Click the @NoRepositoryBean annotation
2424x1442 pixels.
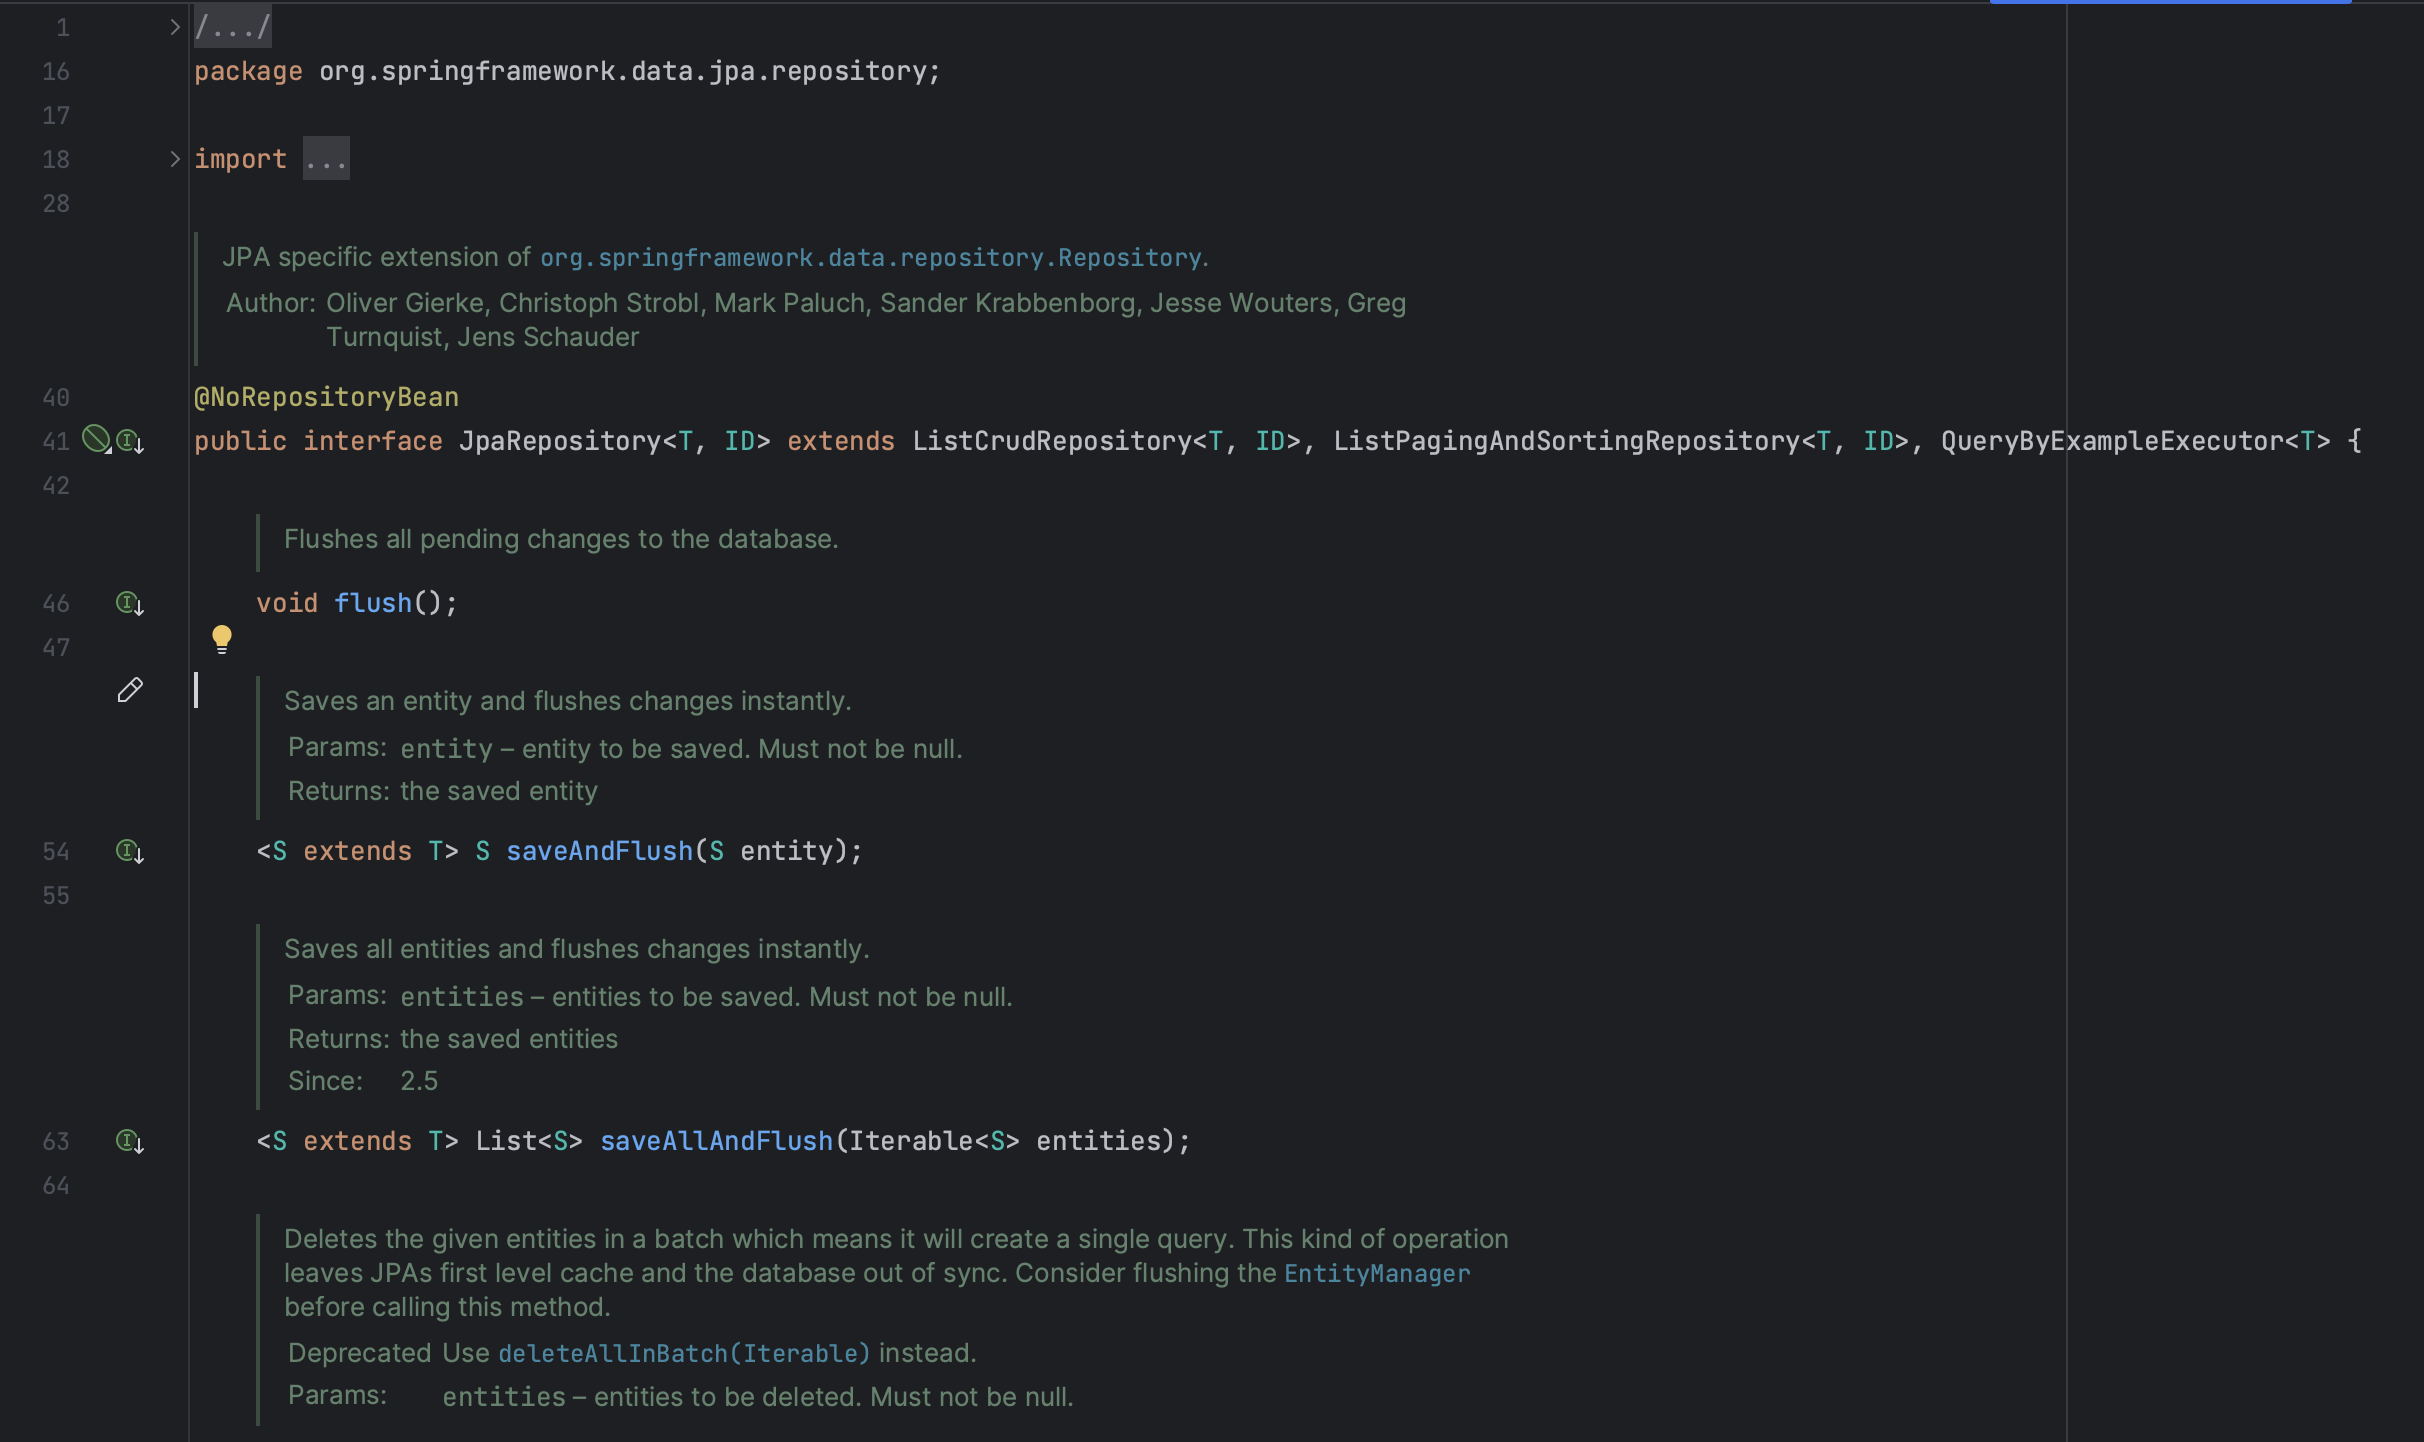[x=326, y=397]
